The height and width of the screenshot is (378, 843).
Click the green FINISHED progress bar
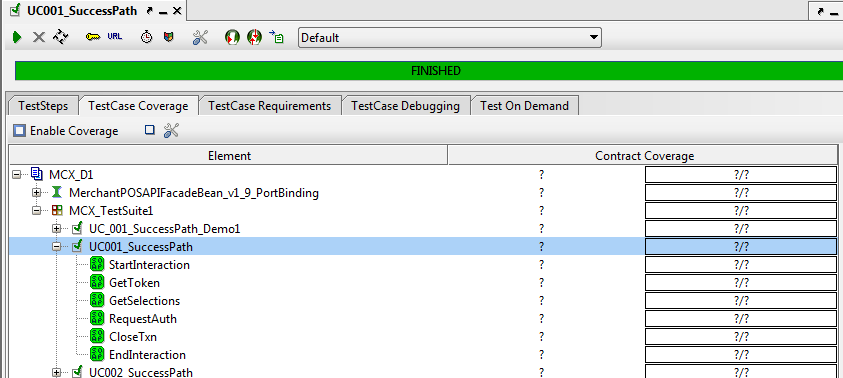point(435,71)
